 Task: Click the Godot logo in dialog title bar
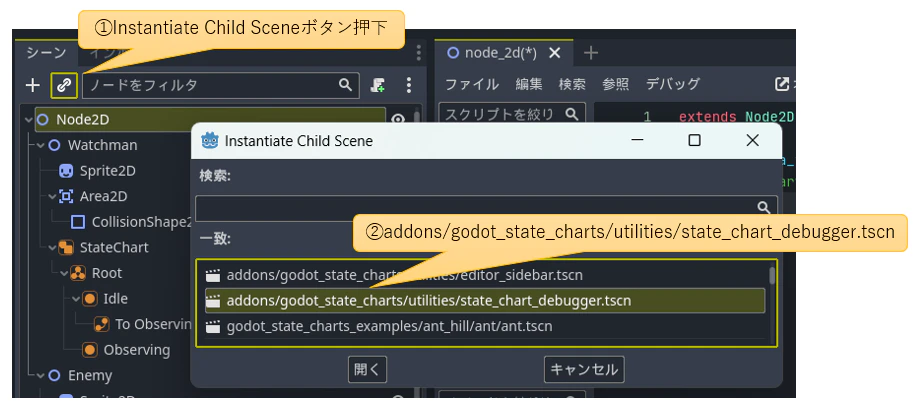click(x=210, y=141)
